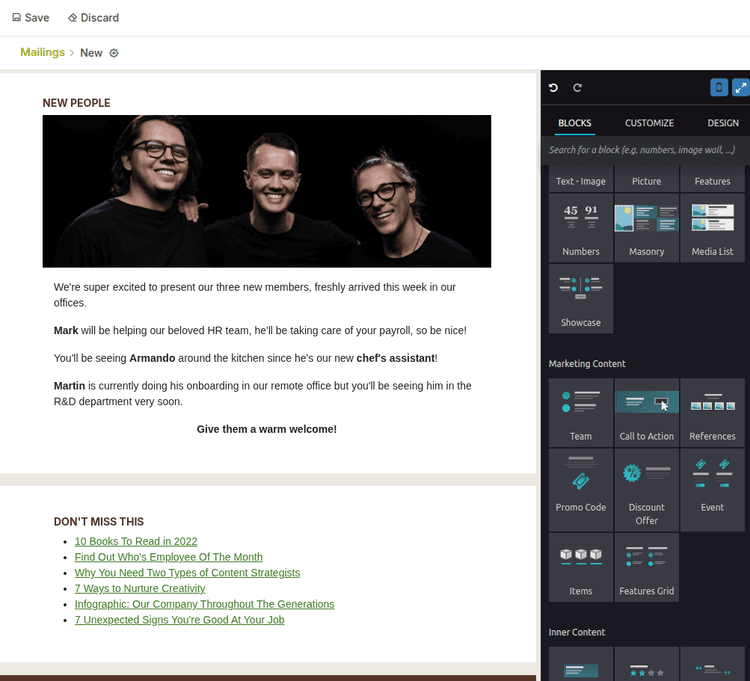Switch to the Customize tab
Image resolution: width=750 pixels, height=681 pixels.
pos(649,123)
